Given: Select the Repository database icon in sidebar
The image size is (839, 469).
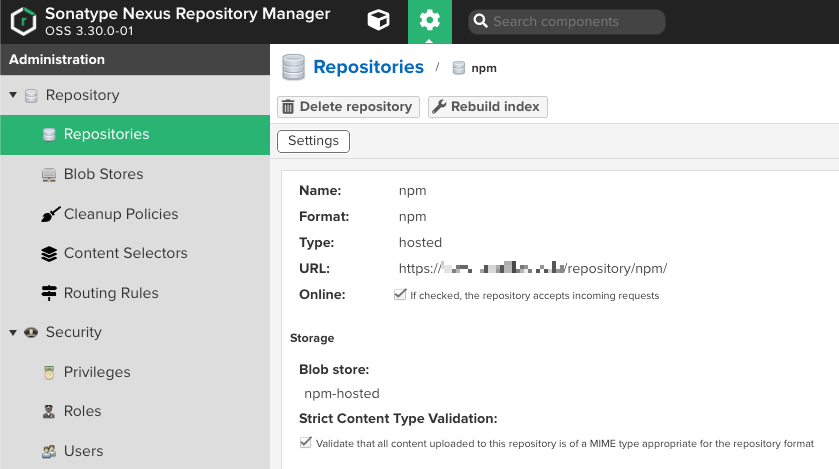Looking at the screenshot, I should coord(32,96).
